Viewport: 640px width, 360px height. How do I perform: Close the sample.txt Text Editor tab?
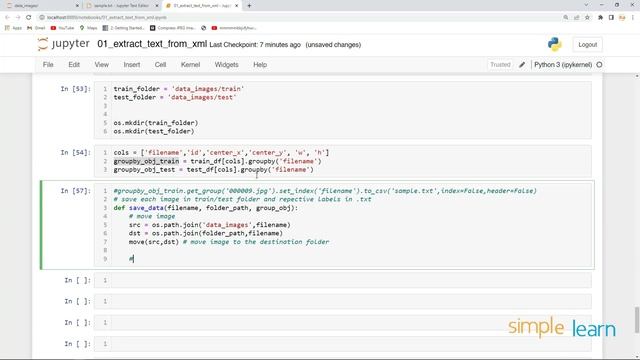[x=157, y=6]
